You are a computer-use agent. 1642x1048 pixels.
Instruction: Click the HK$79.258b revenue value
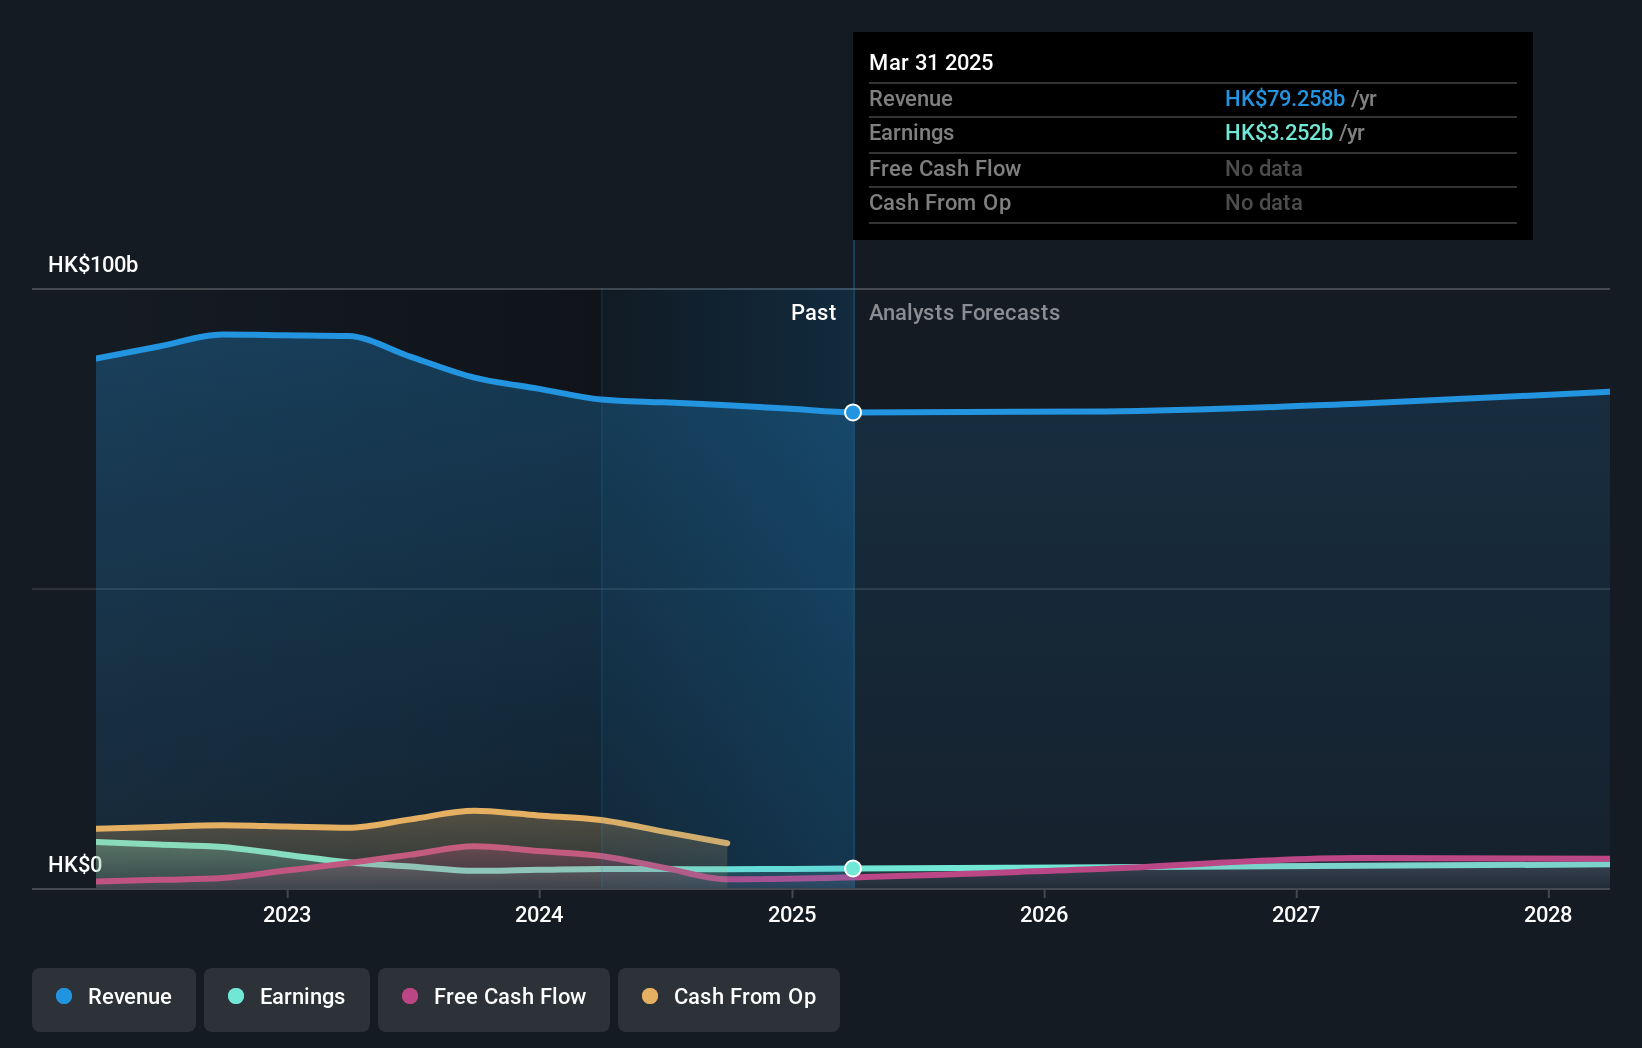(x=1285, y=98)
